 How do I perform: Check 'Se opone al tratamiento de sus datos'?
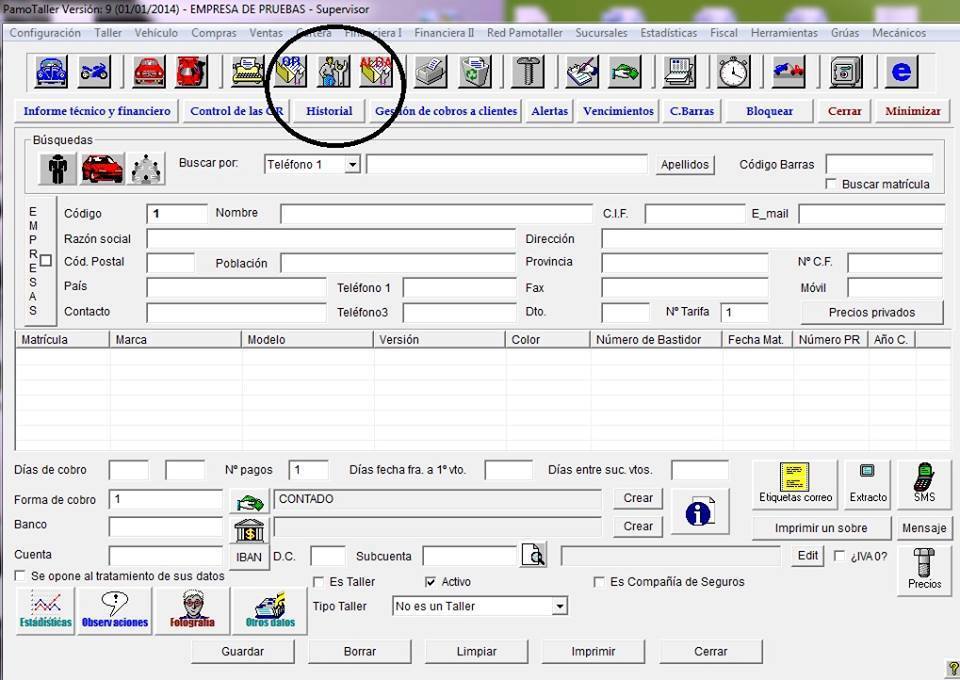20,576
